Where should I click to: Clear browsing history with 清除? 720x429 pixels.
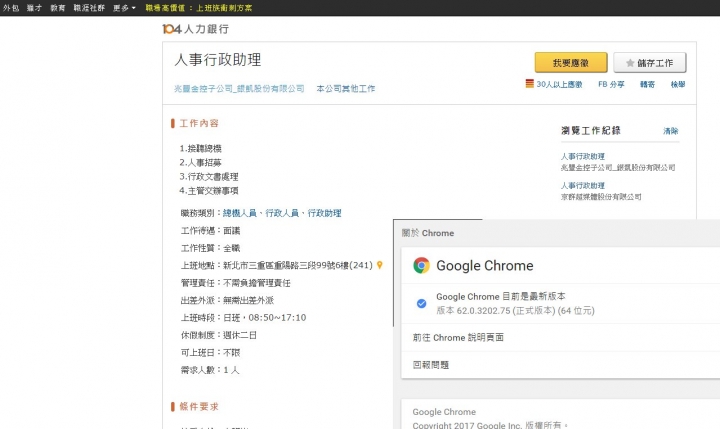click(670, 131)
